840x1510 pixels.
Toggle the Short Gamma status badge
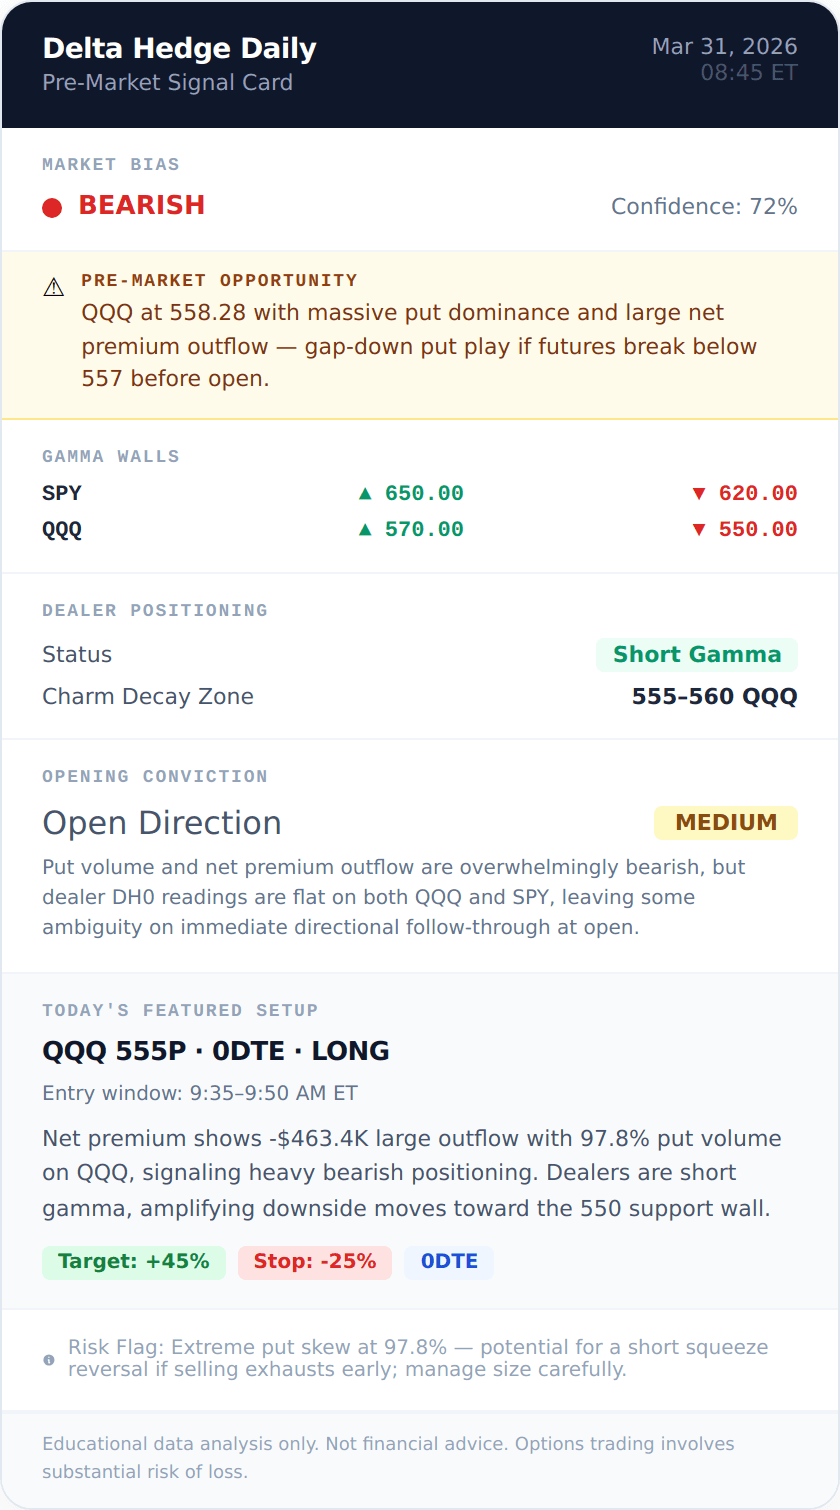click(x=697, y=655)
